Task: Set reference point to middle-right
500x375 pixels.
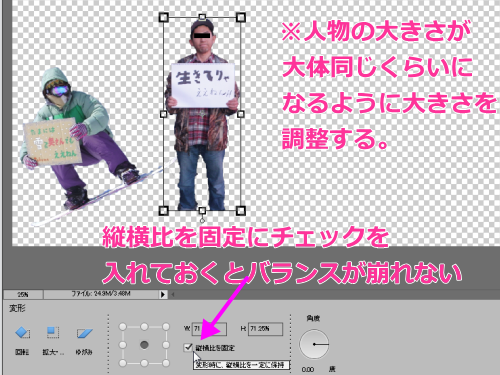Action: point(166,345)
